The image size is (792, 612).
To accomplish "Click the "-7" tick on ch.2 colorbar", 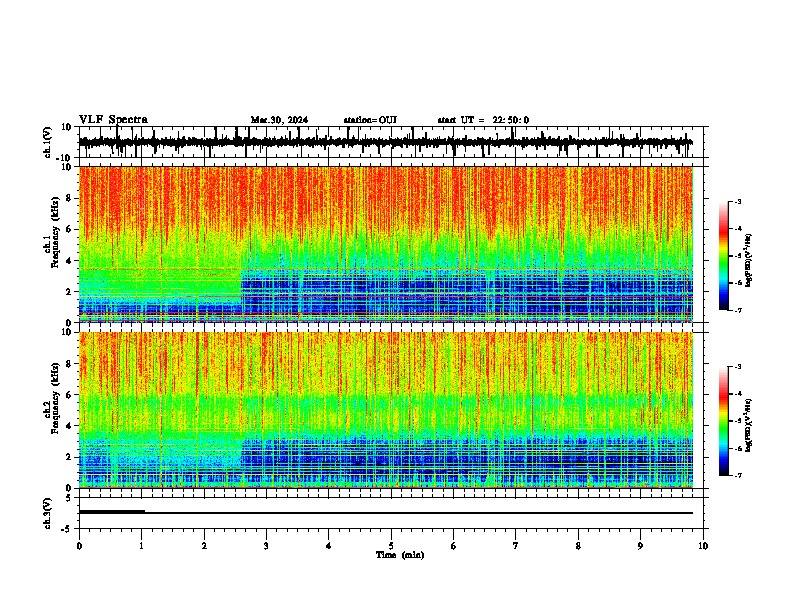I will click(x=738, y=476).
